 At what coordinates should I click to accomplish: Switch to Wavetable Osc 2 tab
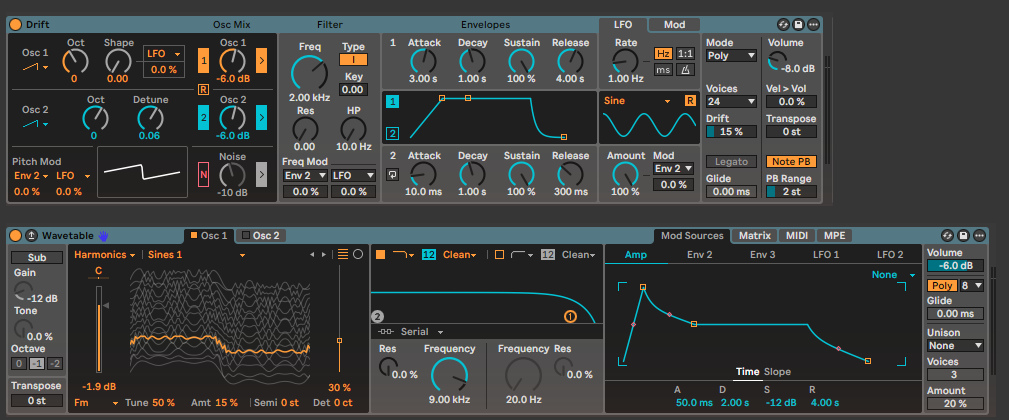tap(261, 235)
